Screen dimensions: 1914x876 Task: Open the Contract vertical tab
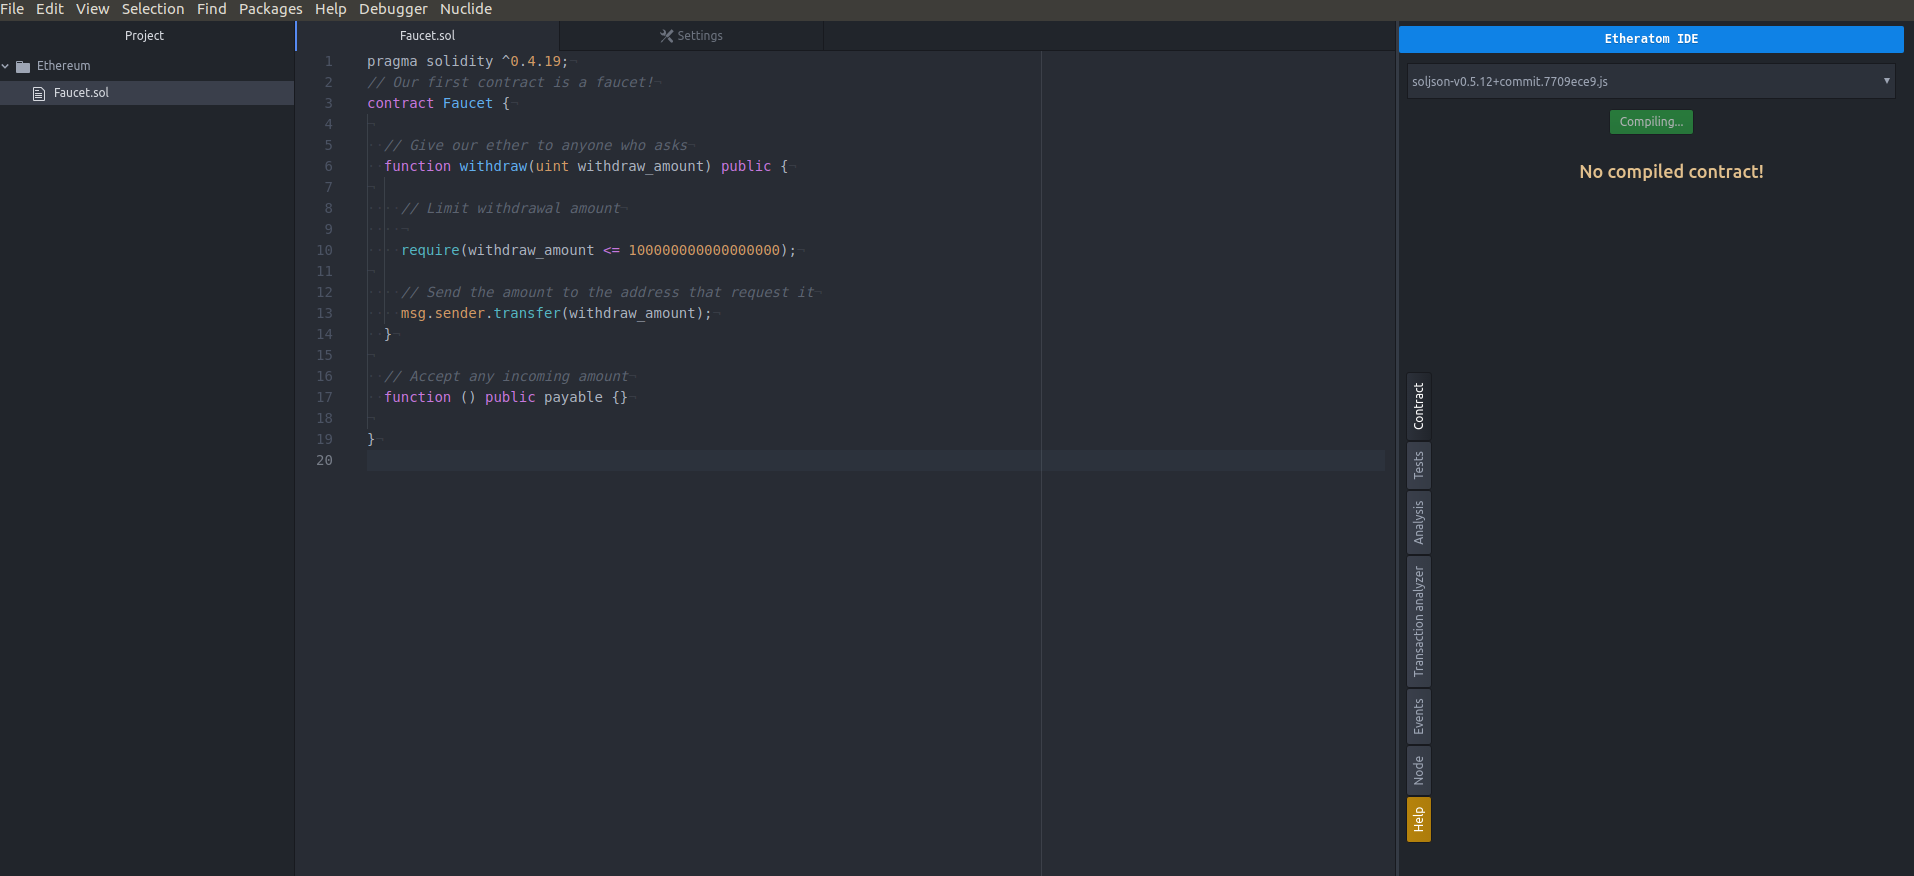coord(1419,406)
